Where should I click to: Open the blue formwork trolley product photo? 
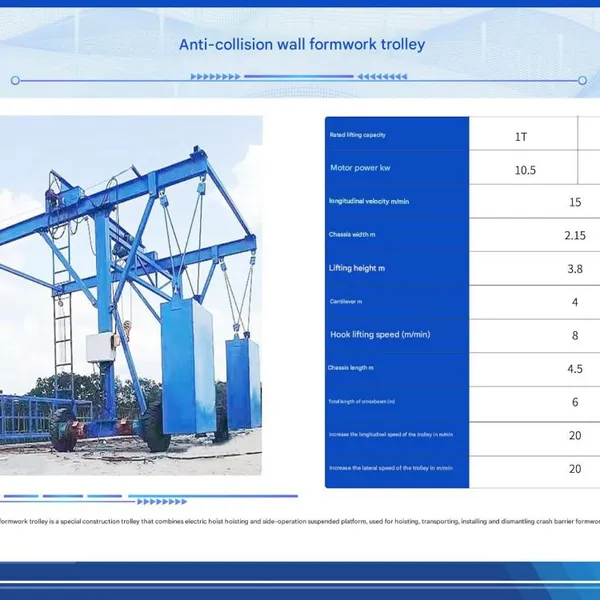click(131, 295)
